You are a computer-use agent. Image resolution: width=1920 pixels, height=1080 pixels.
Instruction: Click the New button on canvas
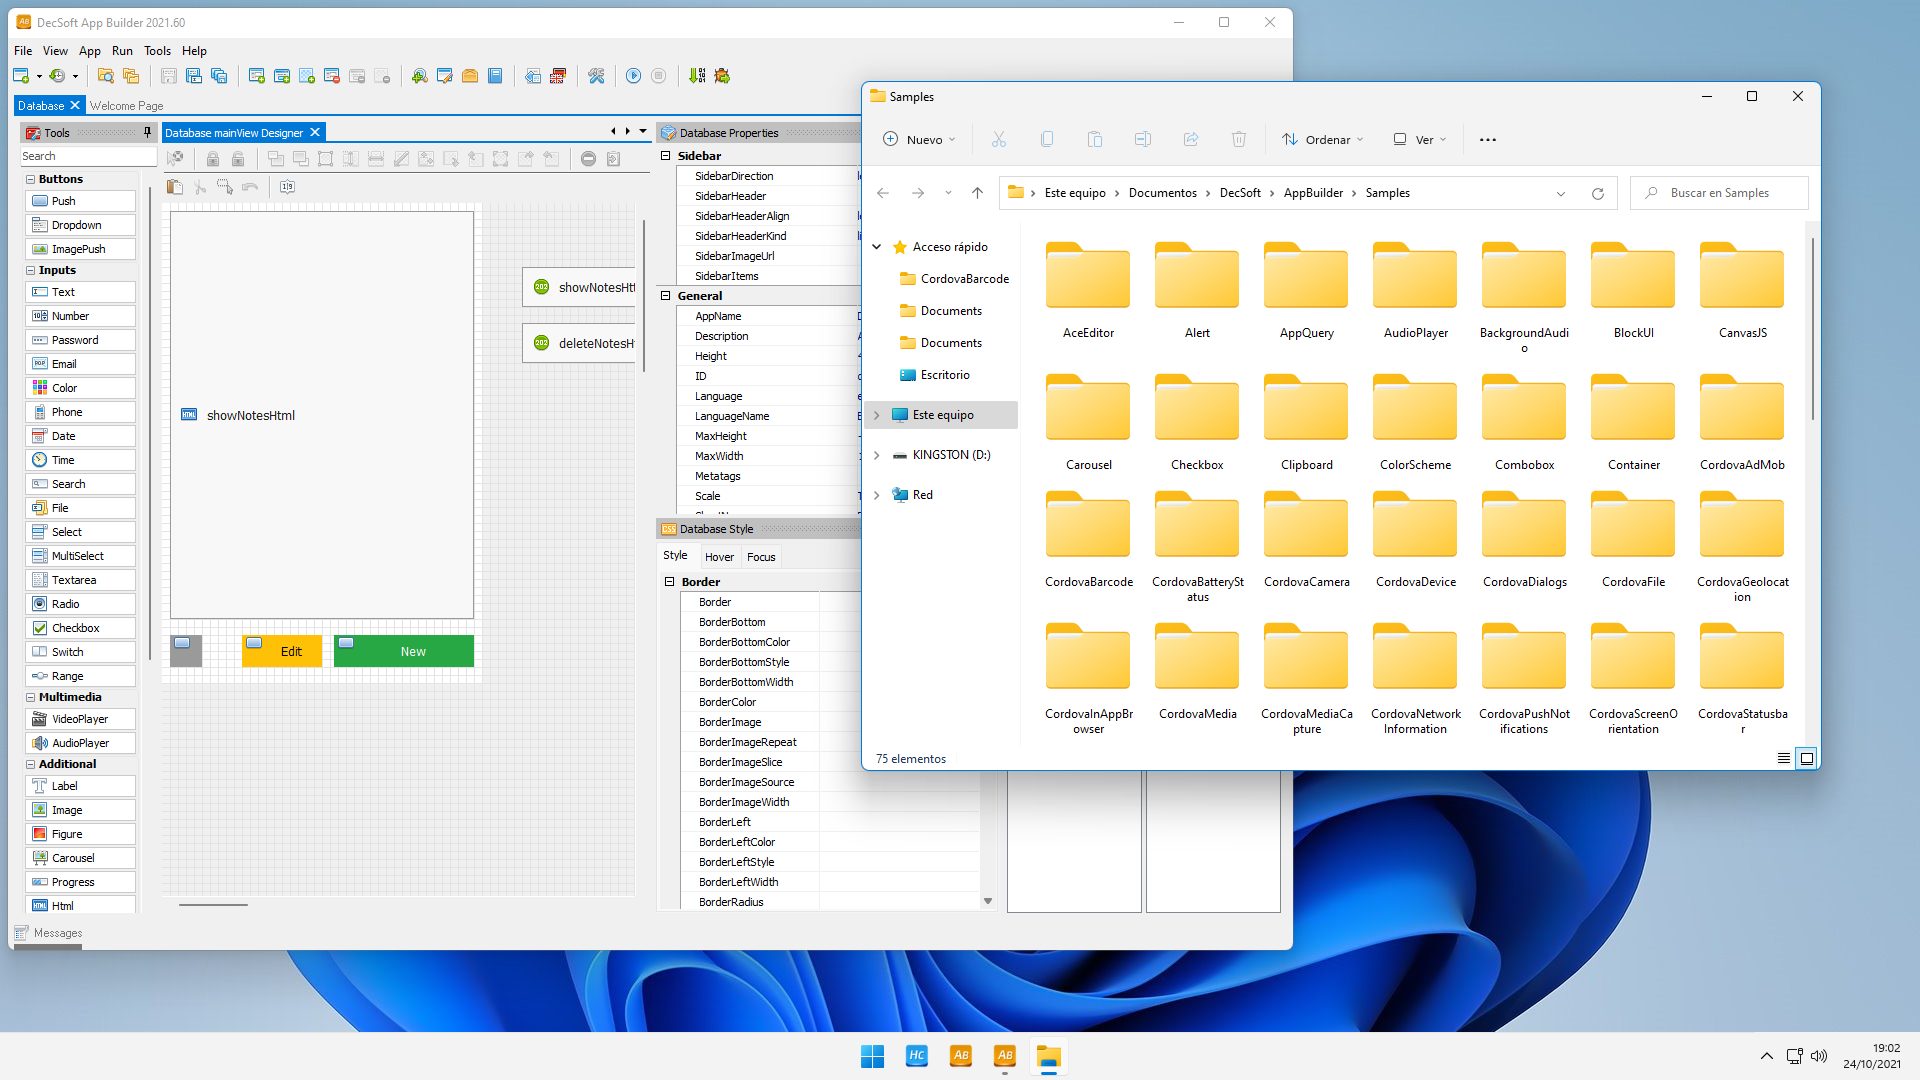click(411, 650)
